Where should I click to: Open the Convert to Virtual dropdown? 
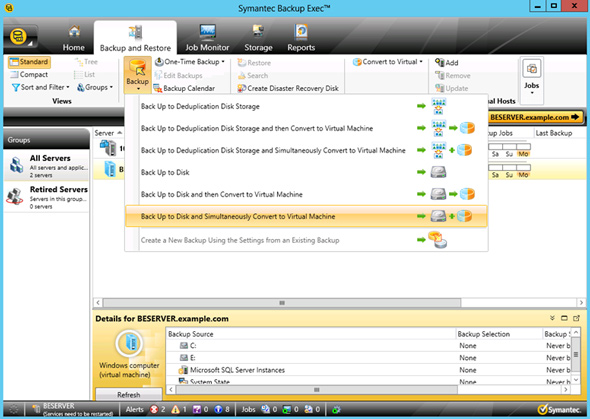click(x=388, y=62)
